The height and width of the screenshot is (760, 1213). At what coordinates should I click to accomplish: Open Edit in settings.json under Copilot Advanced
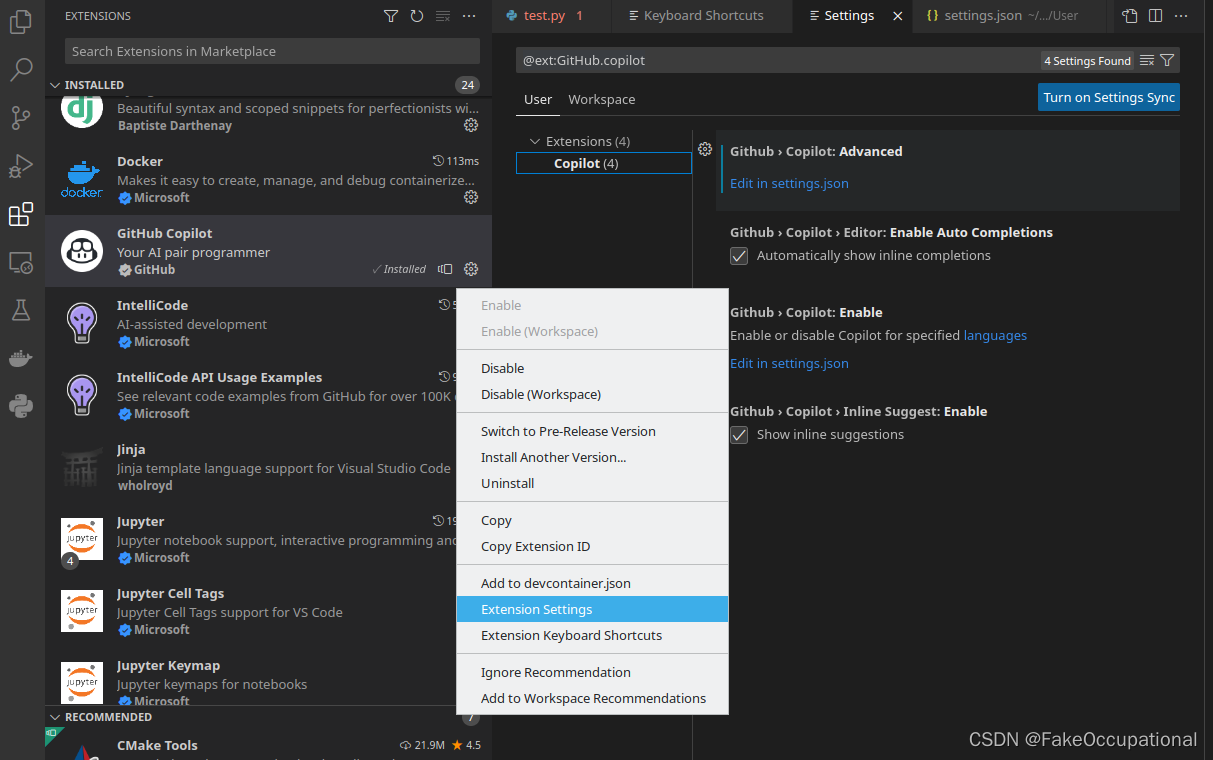(x=789, y=183)
